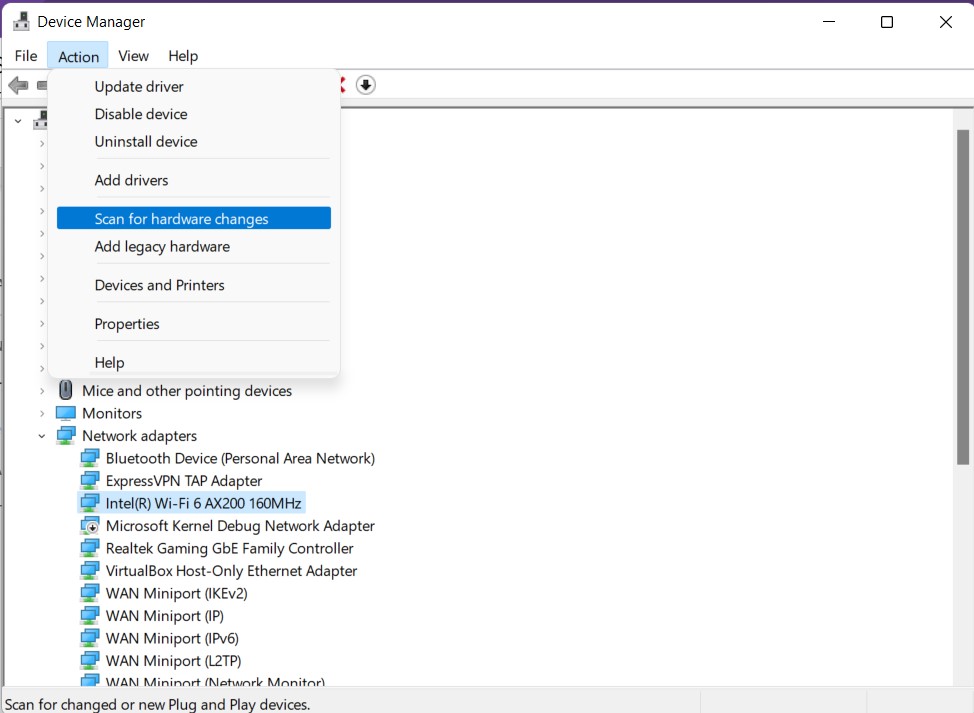The height and width of the screenshot is (713, 974).
Task: Select the Intel(R) Wi-Fi 6 AX200 adapter icon
Action: [90, 503]
